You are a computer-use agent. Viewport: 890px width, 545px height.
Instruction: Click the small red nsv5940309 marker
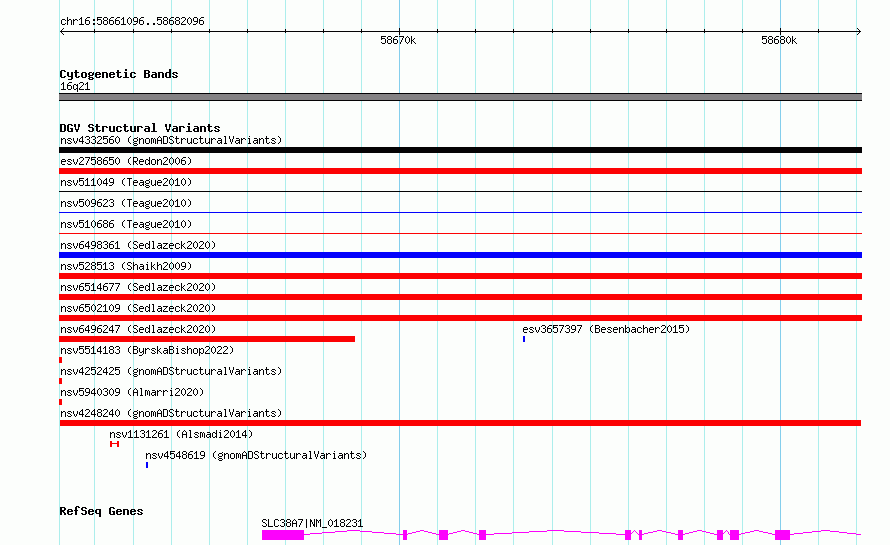click(x=61, y=402)
